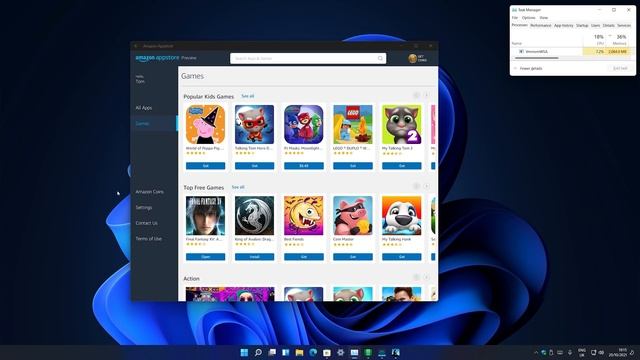Click previous arrow of Popular Kids Games carousel
The width and height of the screenshot is (640, 360).
pyautogui.click(x=416, y=96)
